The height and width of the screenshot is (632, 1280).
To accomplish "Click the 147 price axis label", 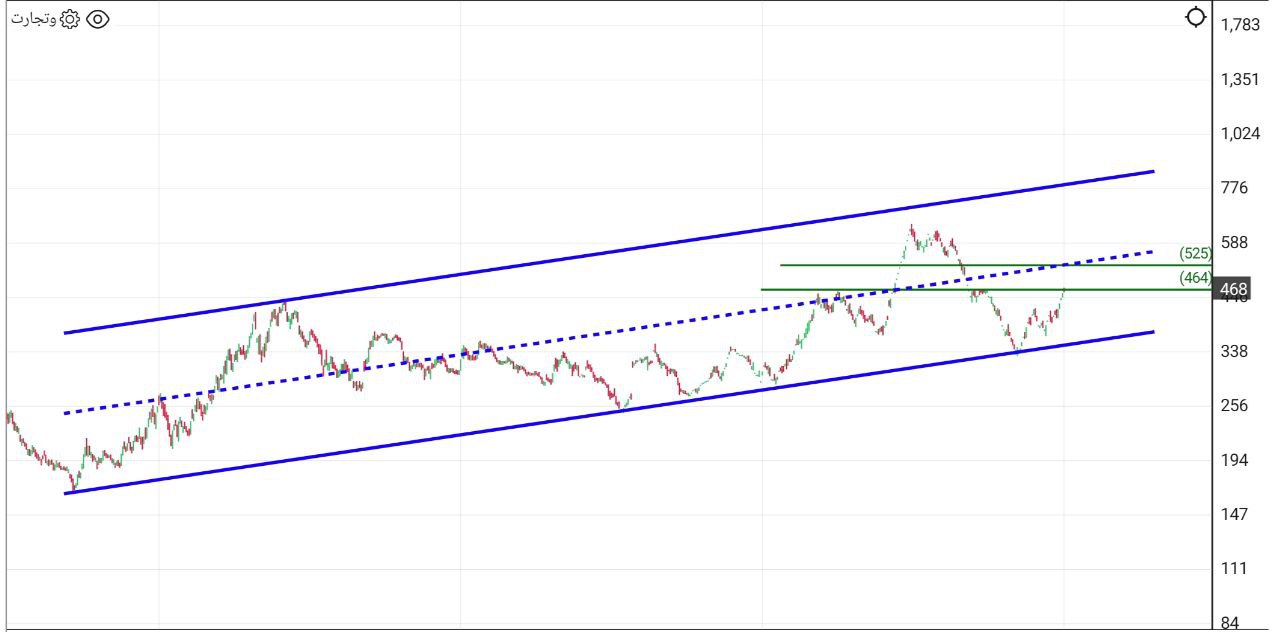I will (x=1235, y=514).
